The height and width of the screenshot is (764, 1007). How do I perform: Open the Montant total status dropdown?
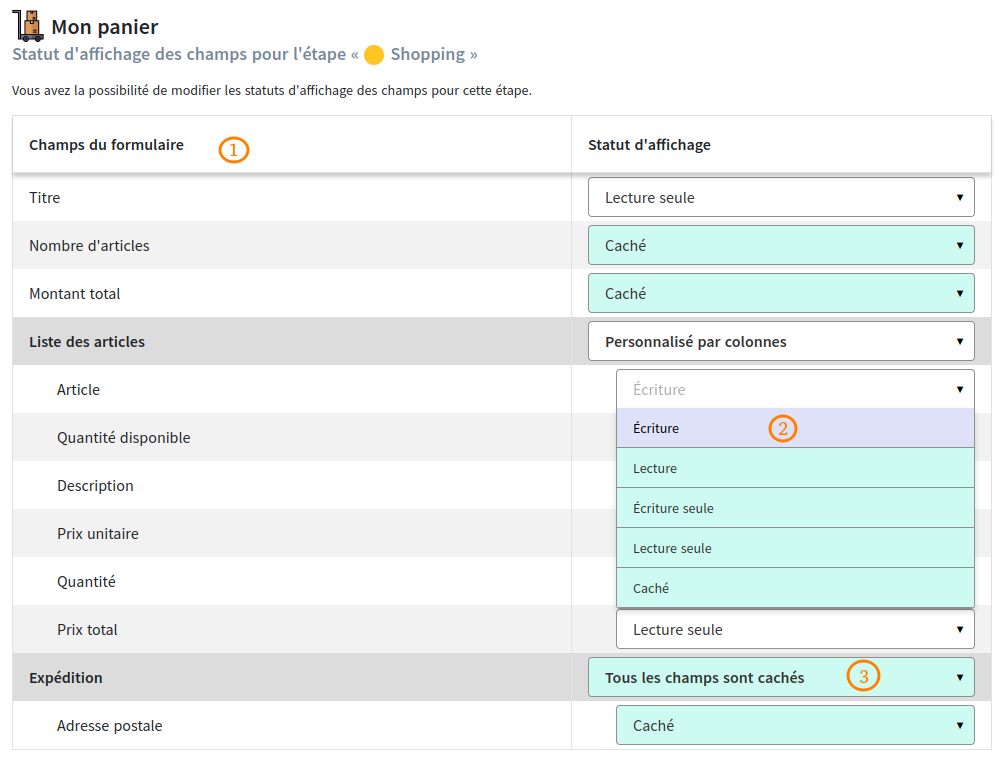[x=780, y=293]
